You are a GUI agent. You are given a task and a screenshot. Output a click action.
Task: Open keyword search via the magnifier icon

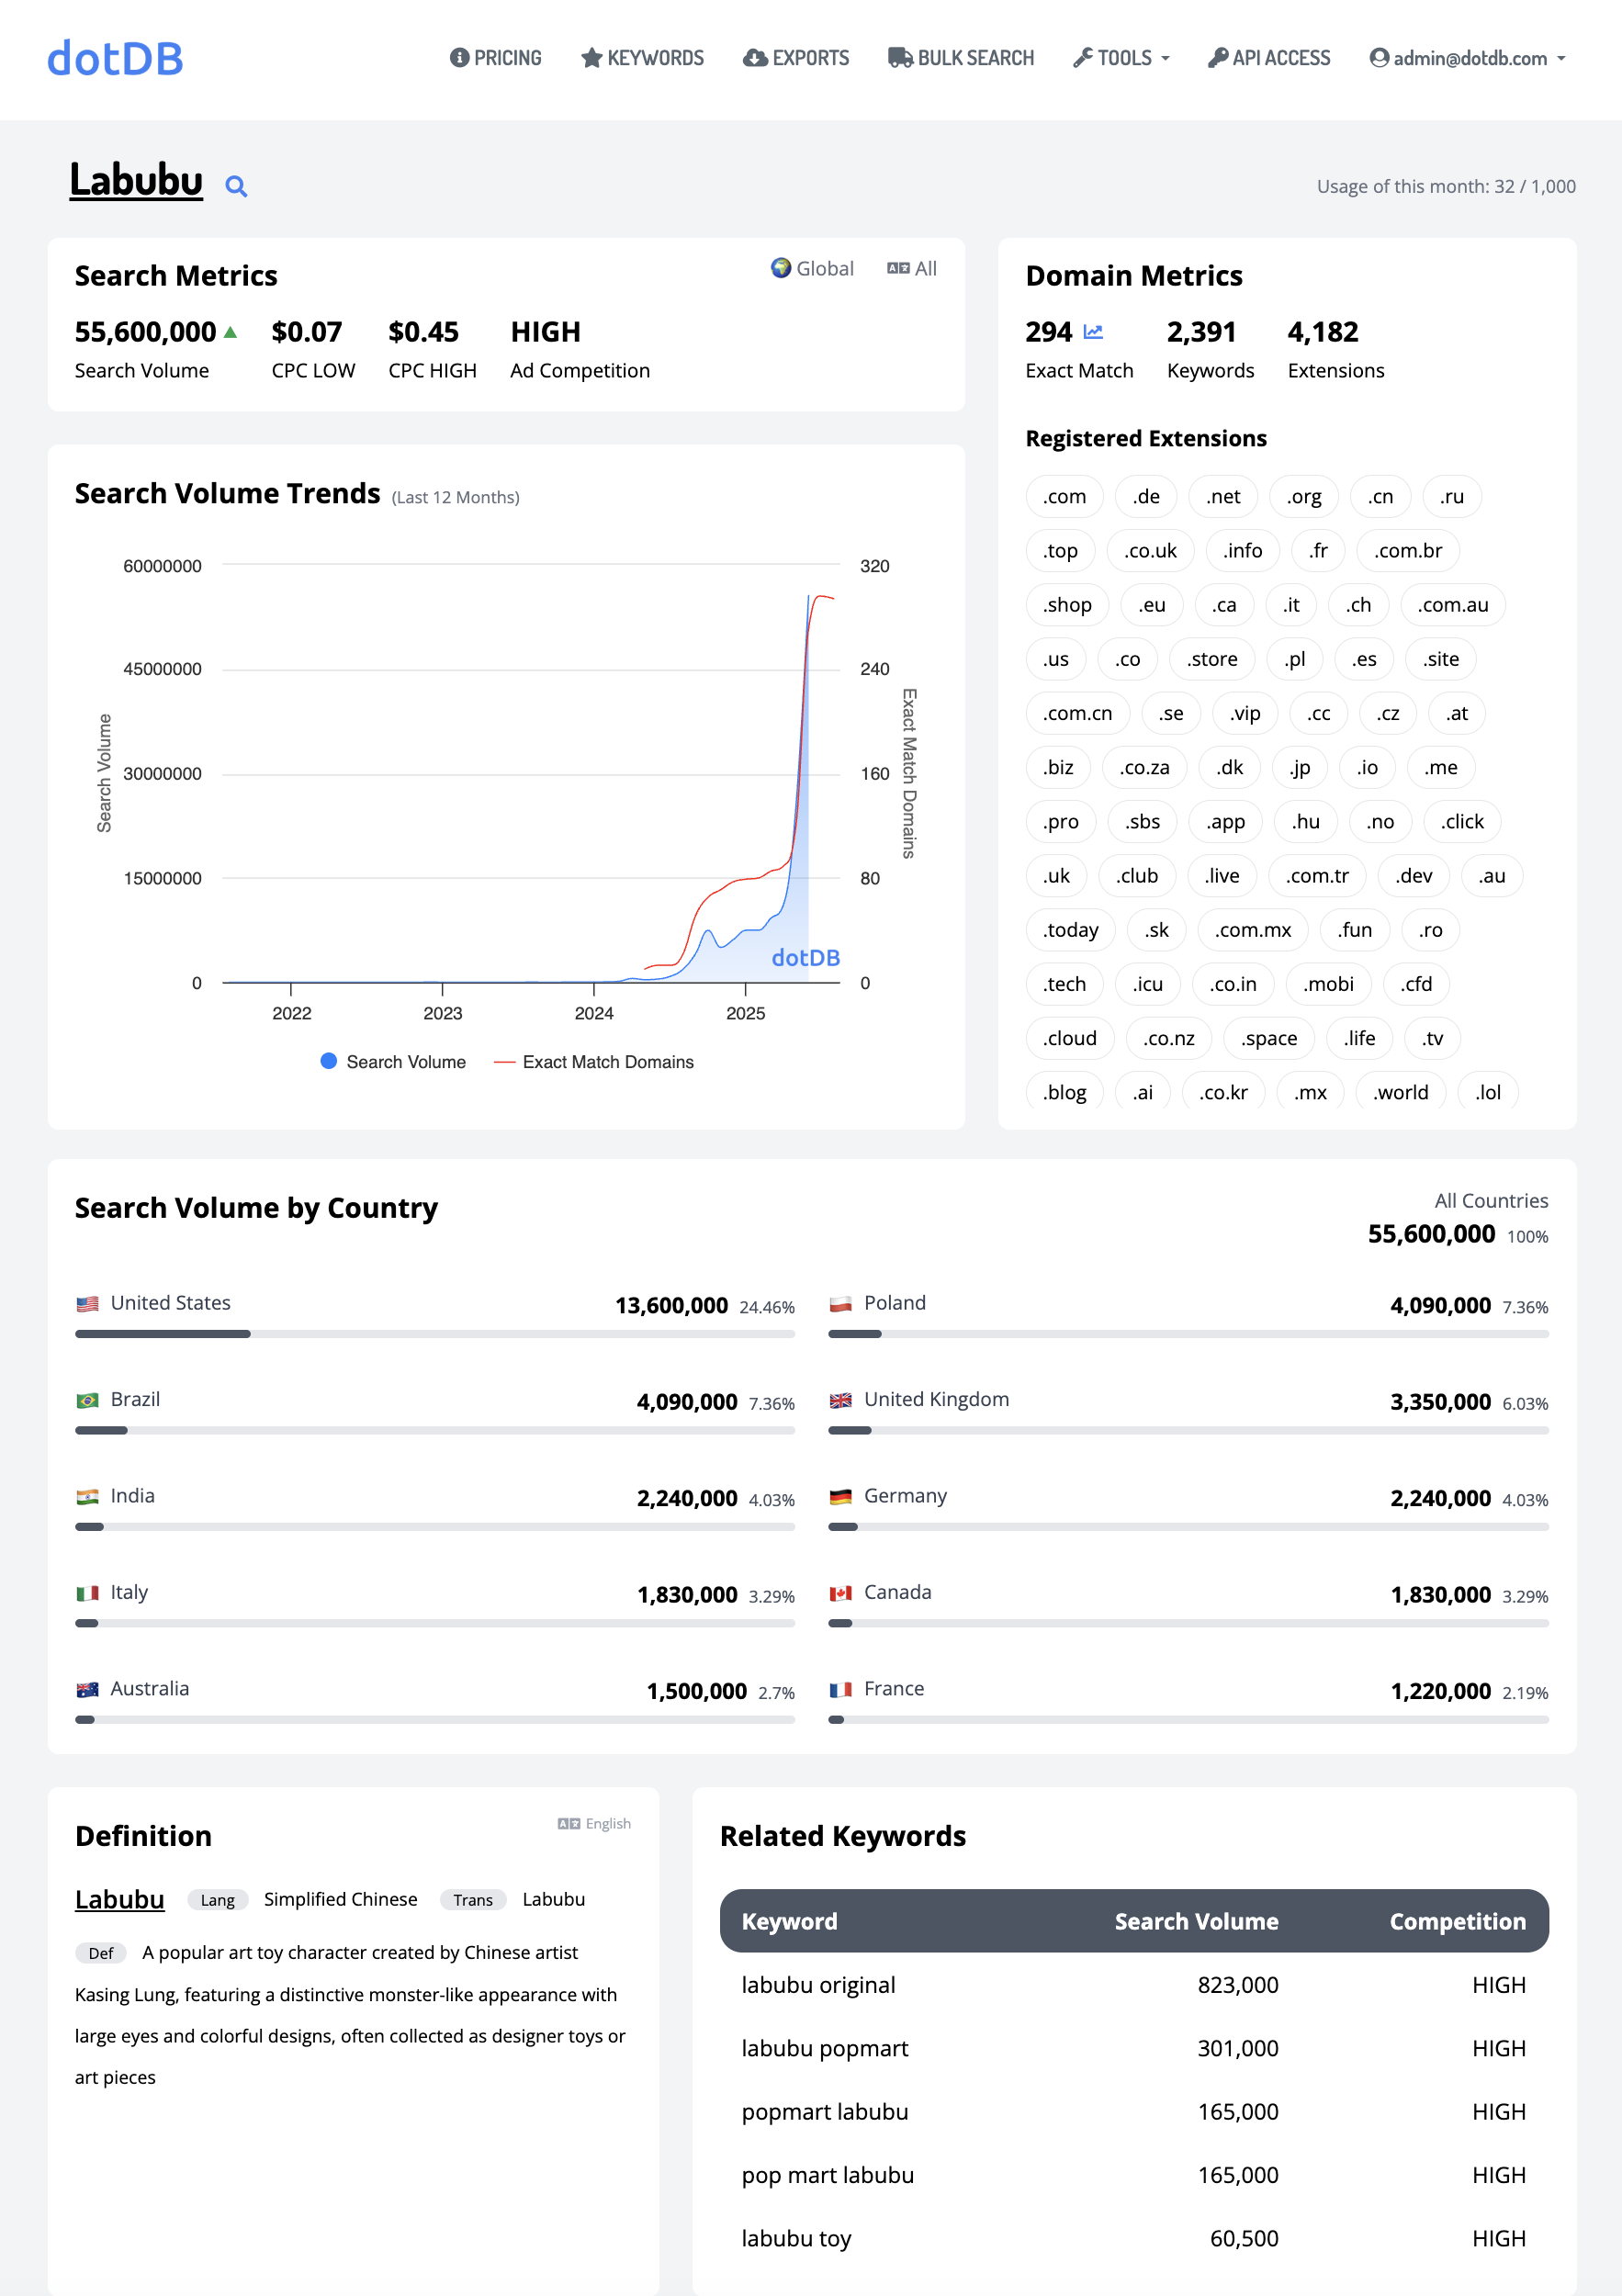point(236,186)
